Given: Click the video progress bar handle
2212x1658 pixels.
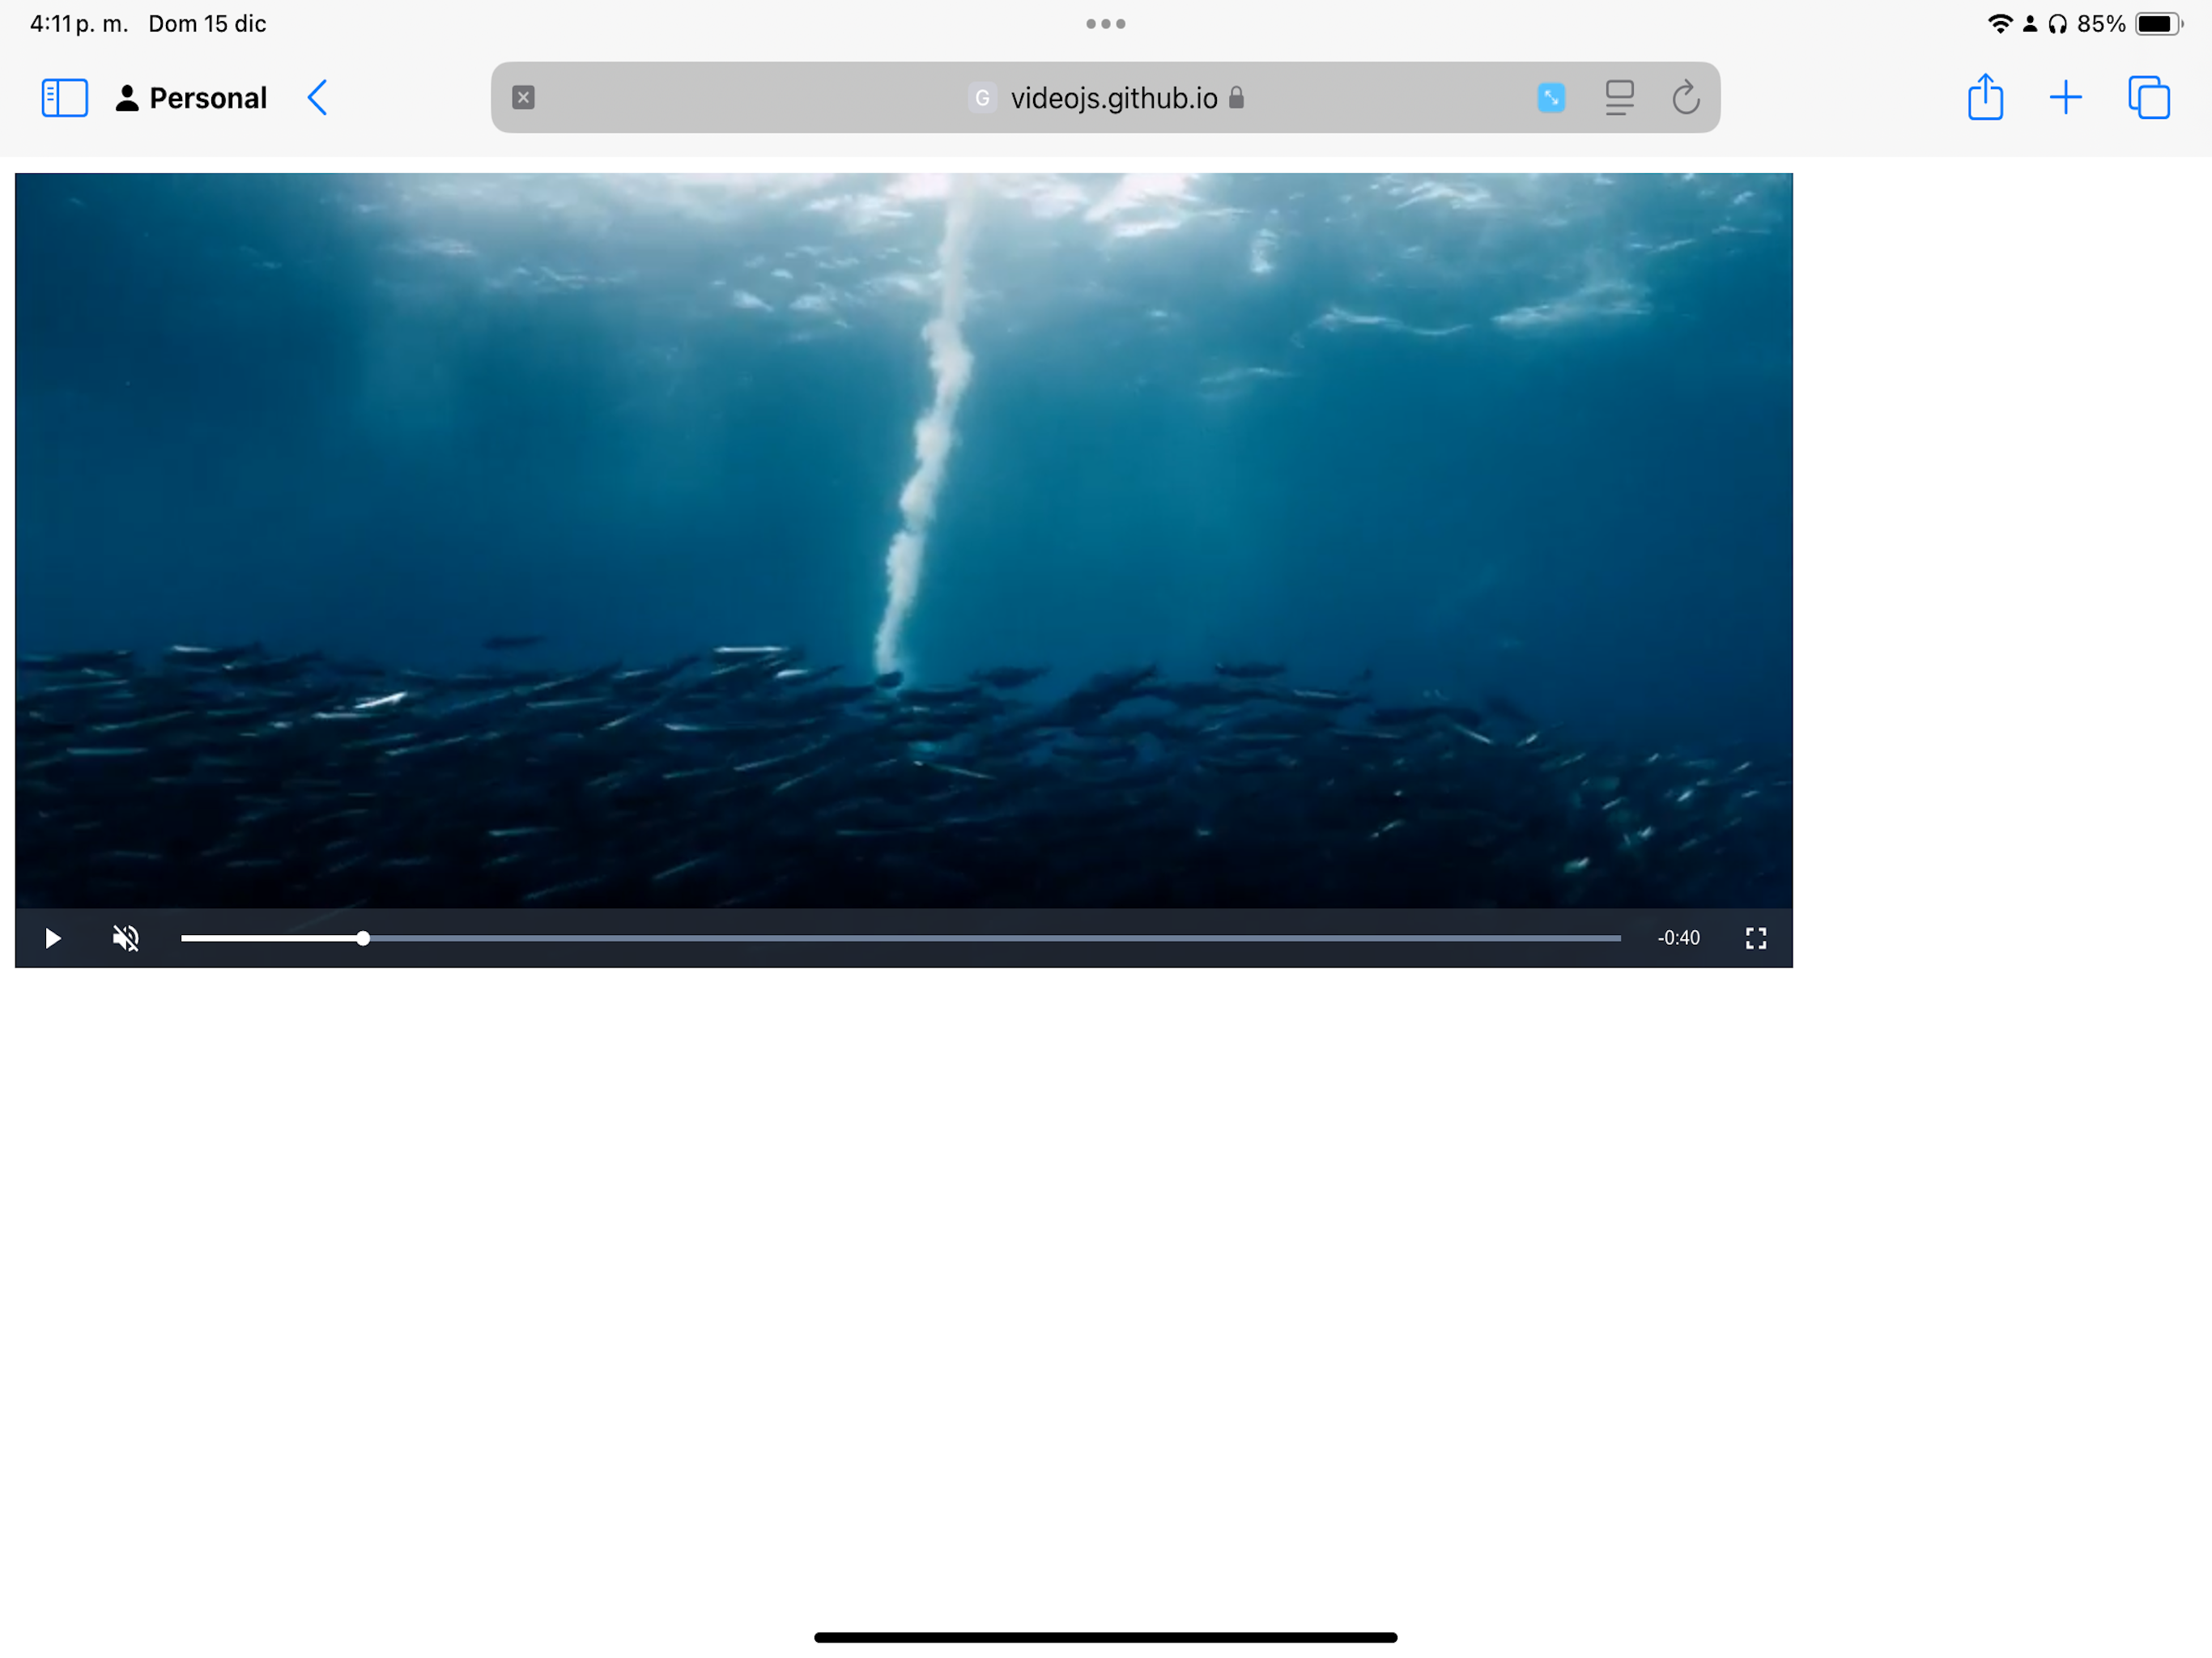Looking at the screenshot, I should (x=363, y=938).
